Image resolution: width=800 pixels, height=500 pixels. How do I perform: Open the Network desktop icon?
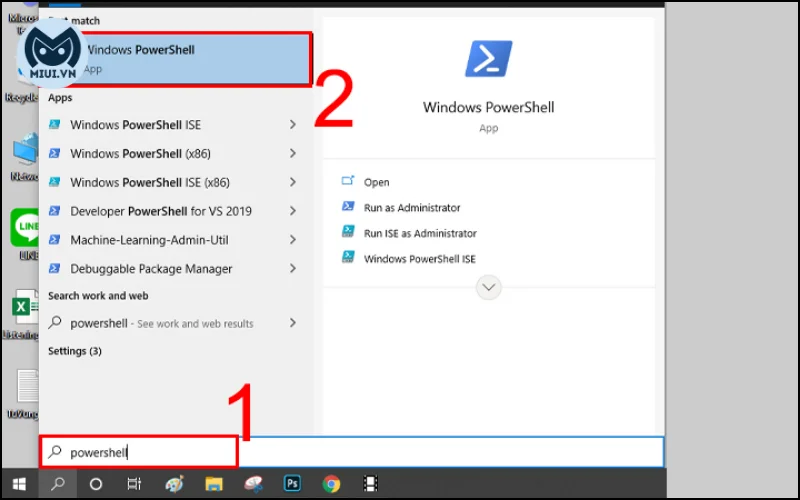point(24,156)
